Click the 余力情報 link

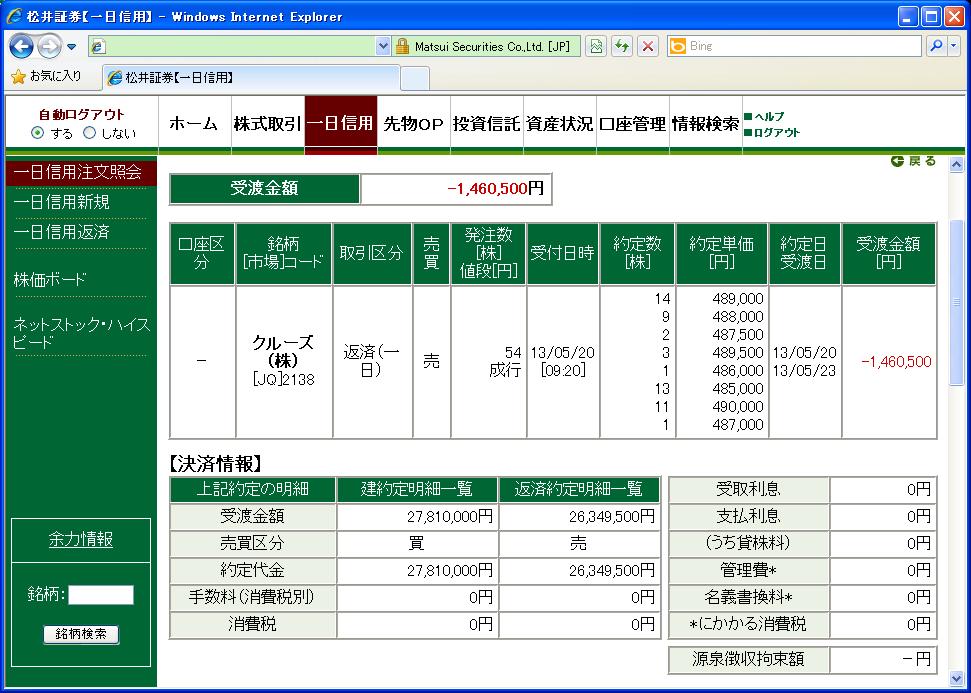(81, 539)
